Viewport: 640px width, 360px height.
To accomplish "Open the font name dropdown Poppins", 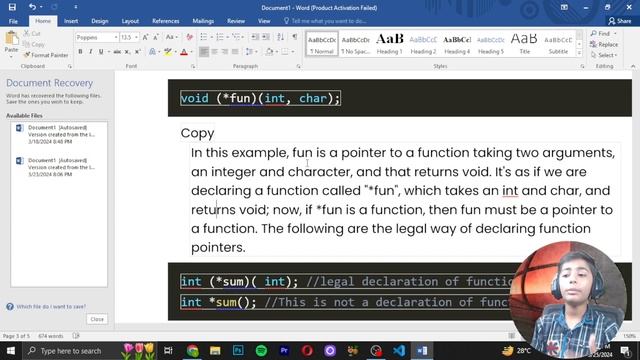I will [116, 37].
